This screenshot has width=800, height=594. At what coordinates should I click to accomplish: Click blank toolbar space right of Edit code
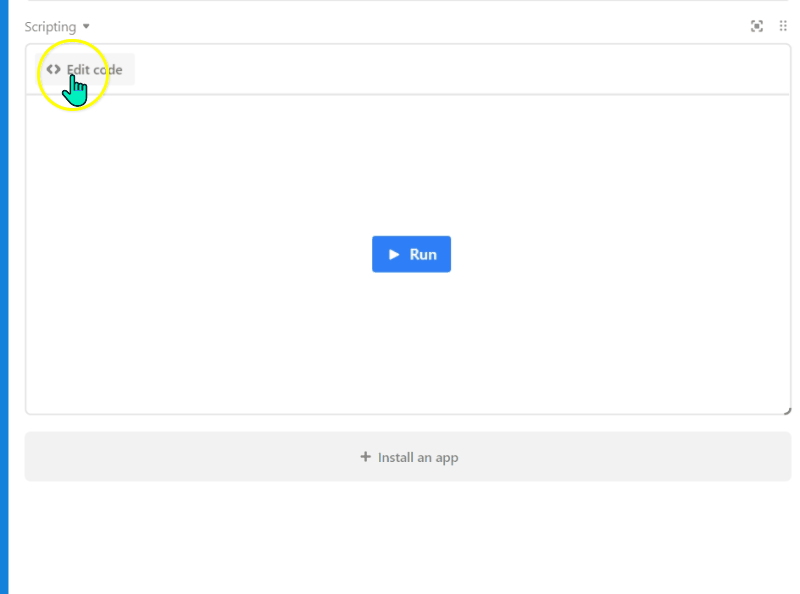450,69
